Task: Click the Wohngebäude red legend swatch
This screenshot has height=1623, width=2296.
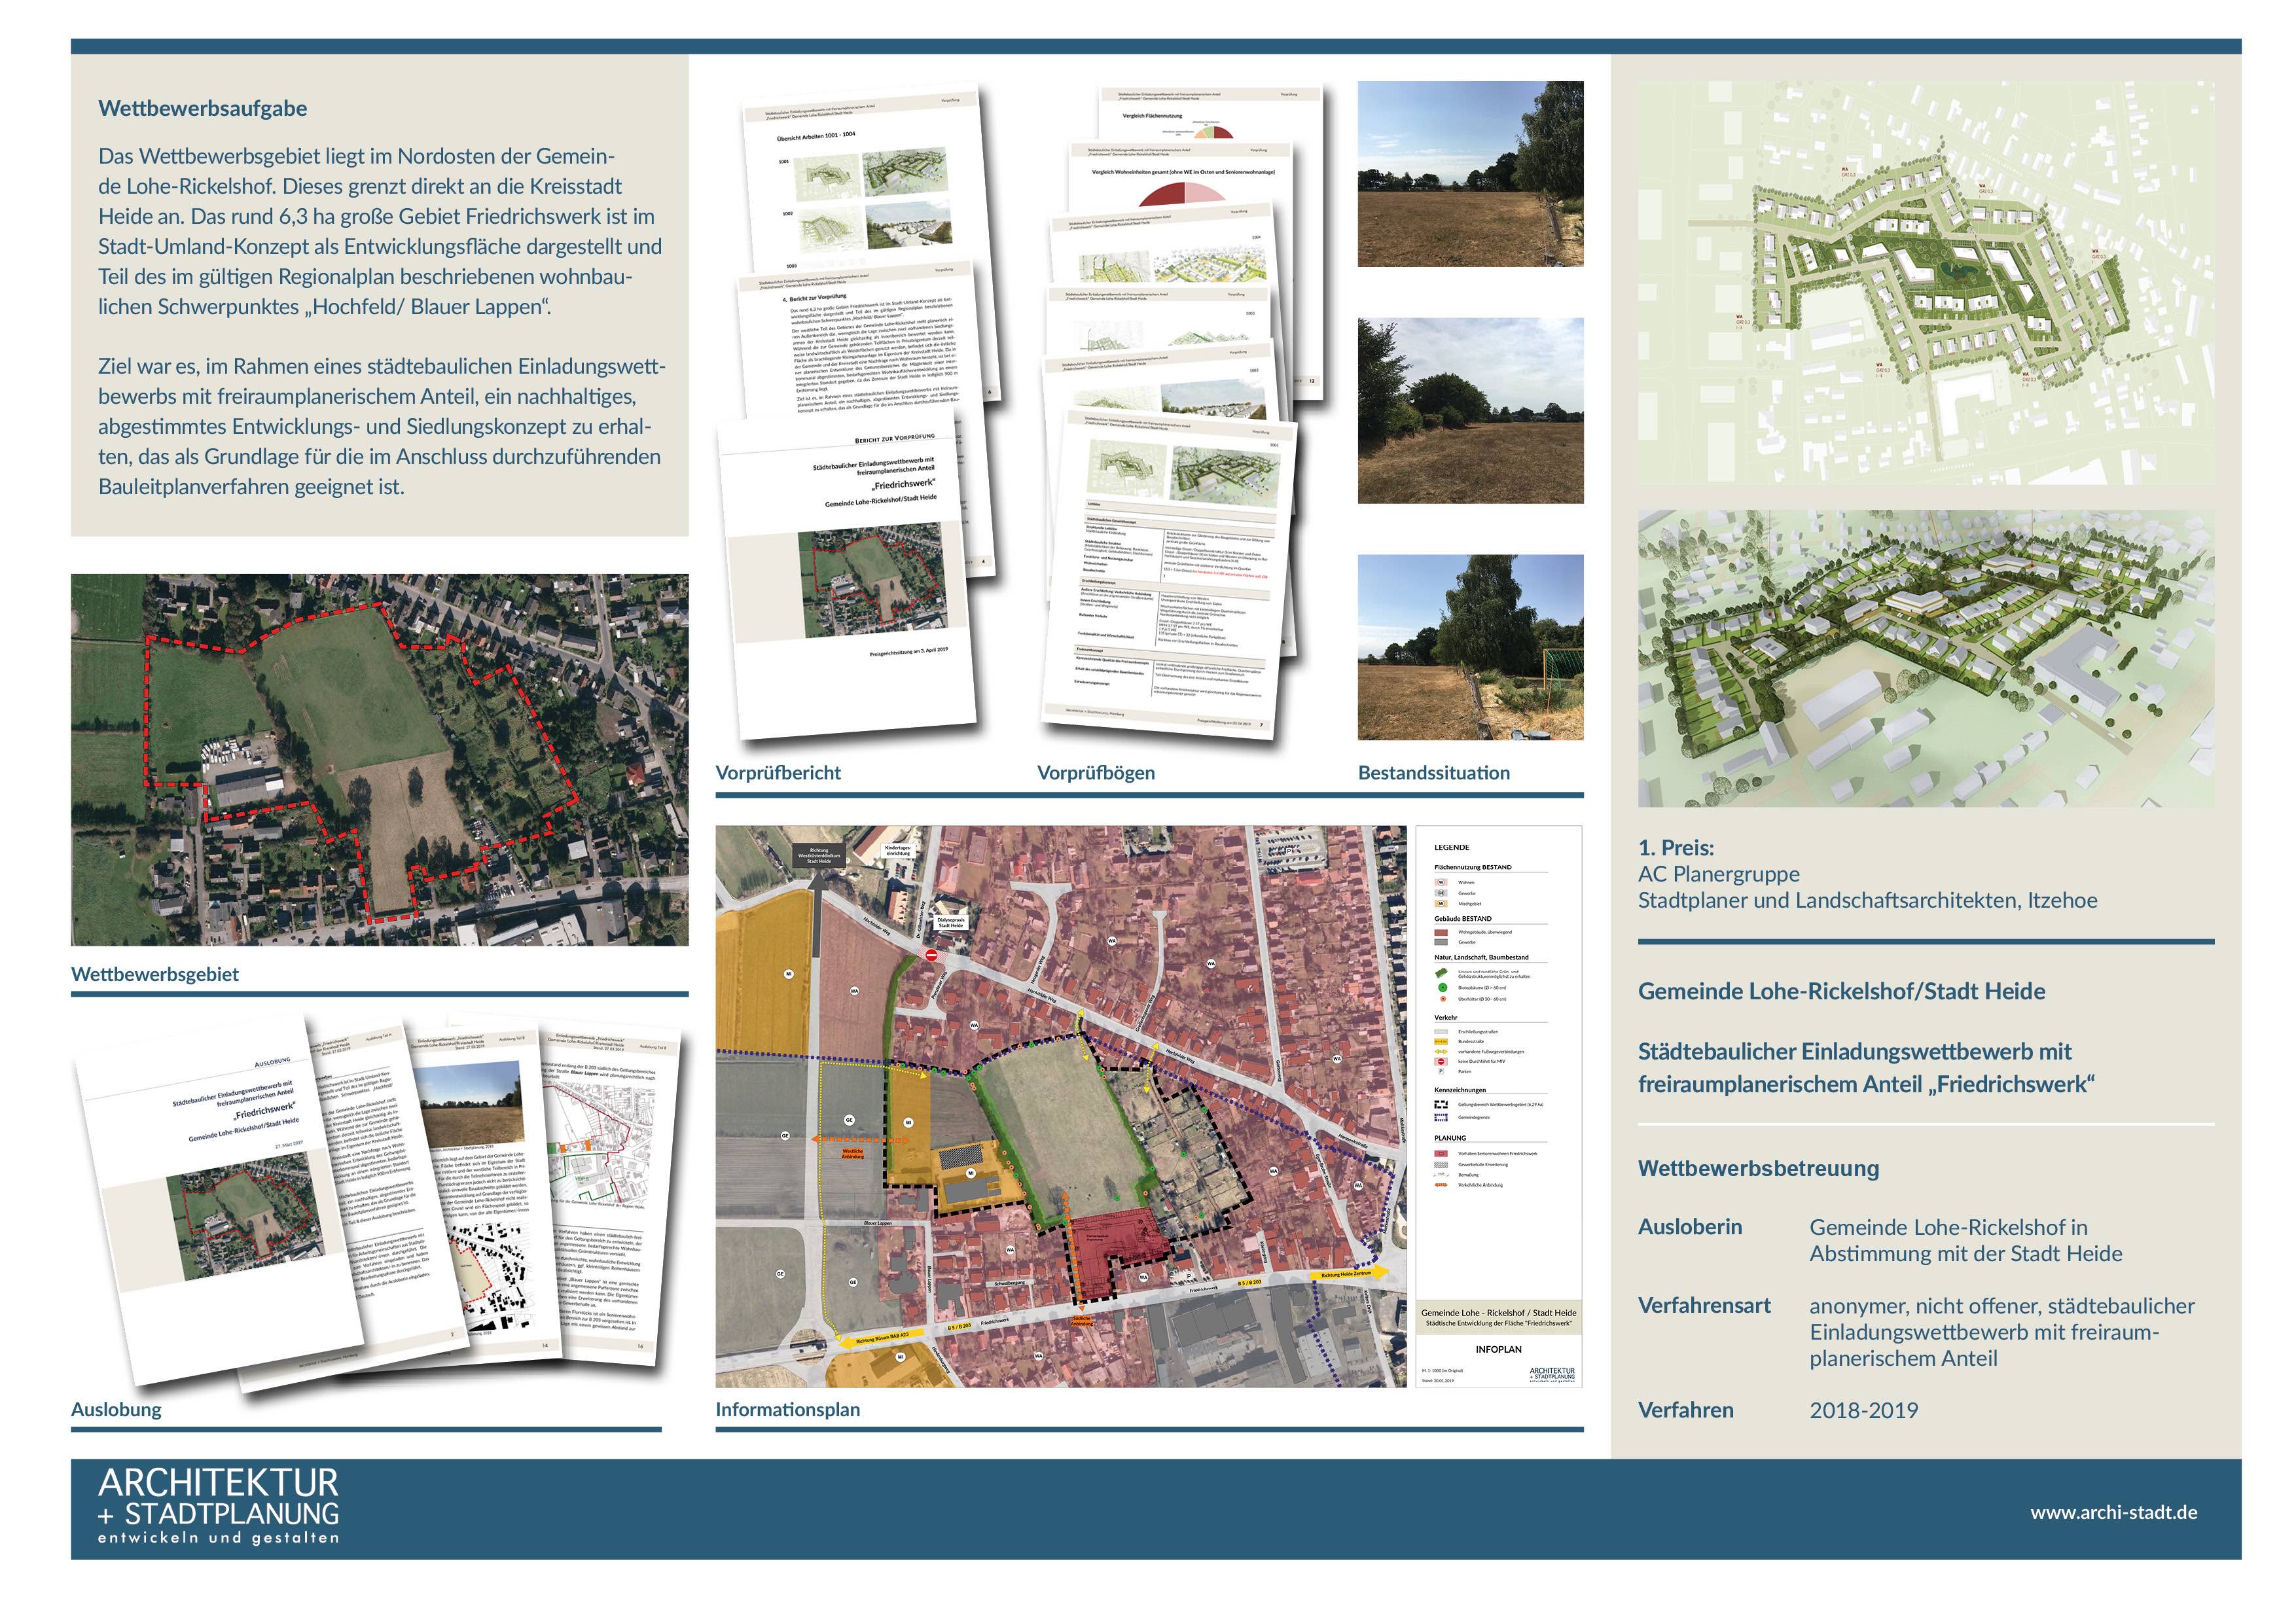Action: (x=1441, y=932)
